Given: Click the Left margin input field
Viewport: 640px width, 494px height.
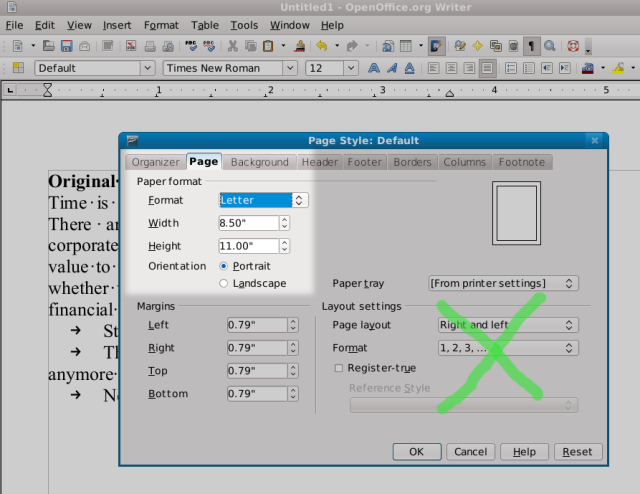Looking at the screenshot, I should pos(256,325).
